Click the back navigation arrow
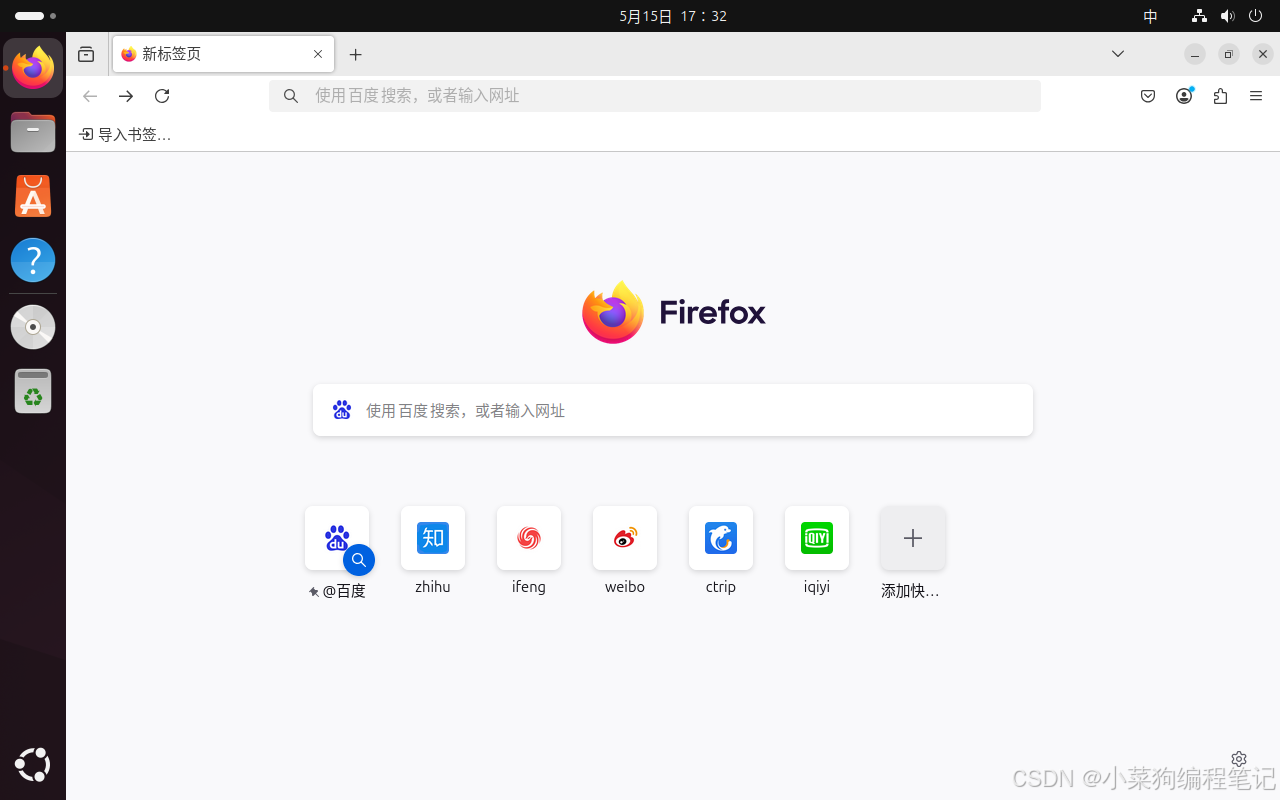 point(90,96)
